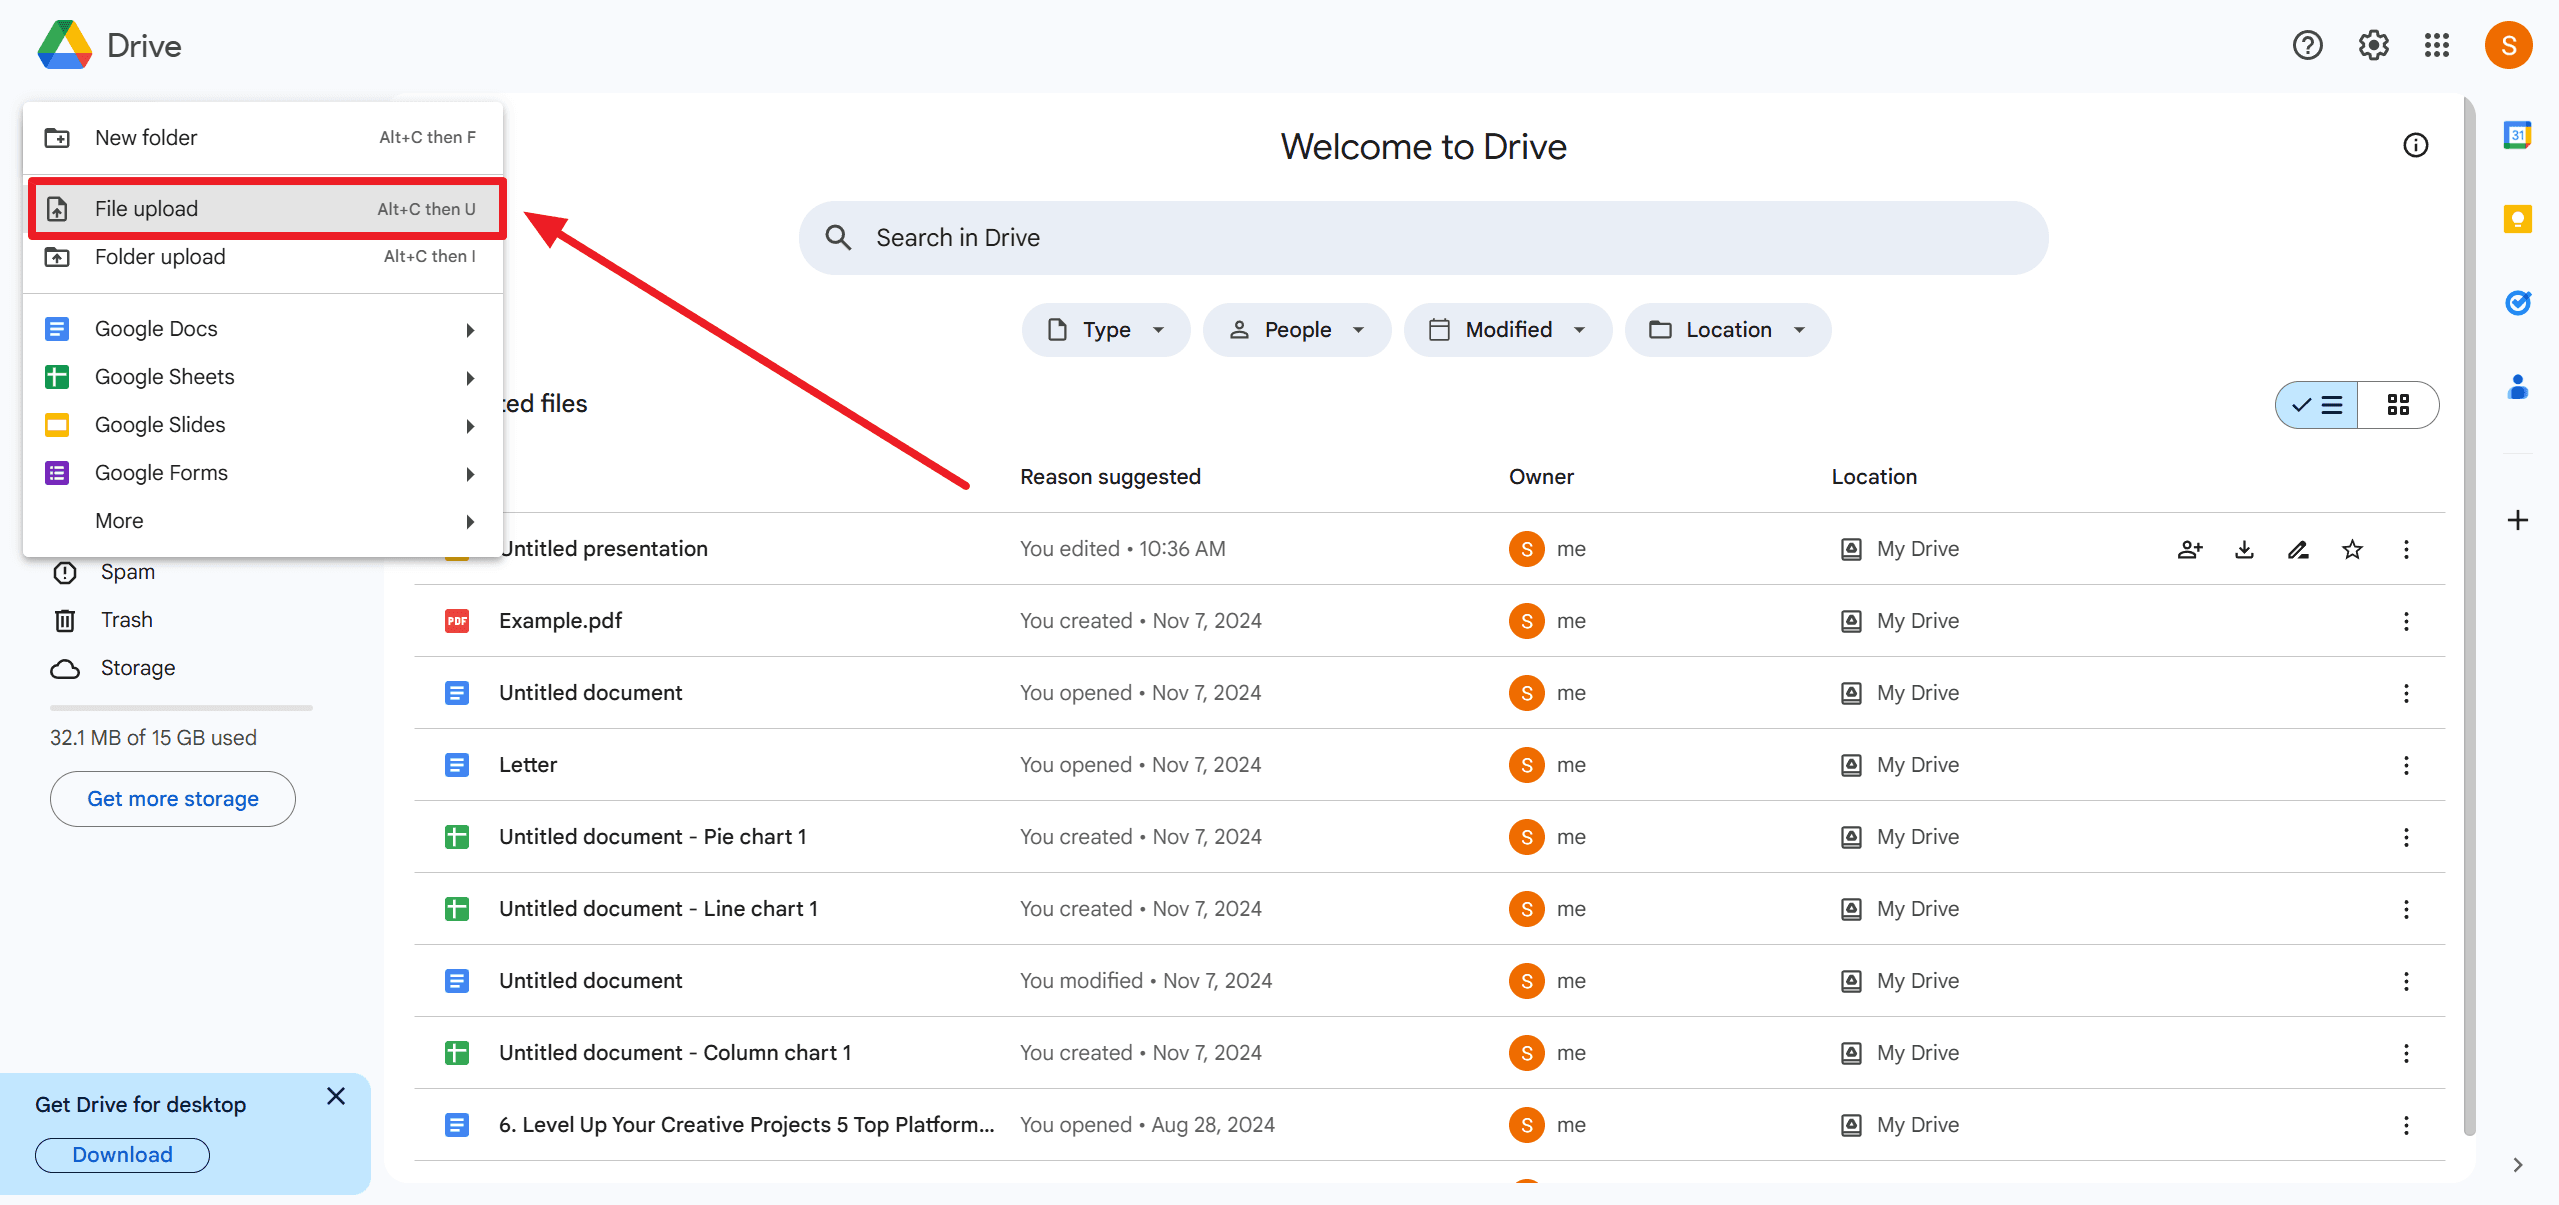Click the search magnifier icon
Screen dimensions: 2559x1205
pos(838,238)
